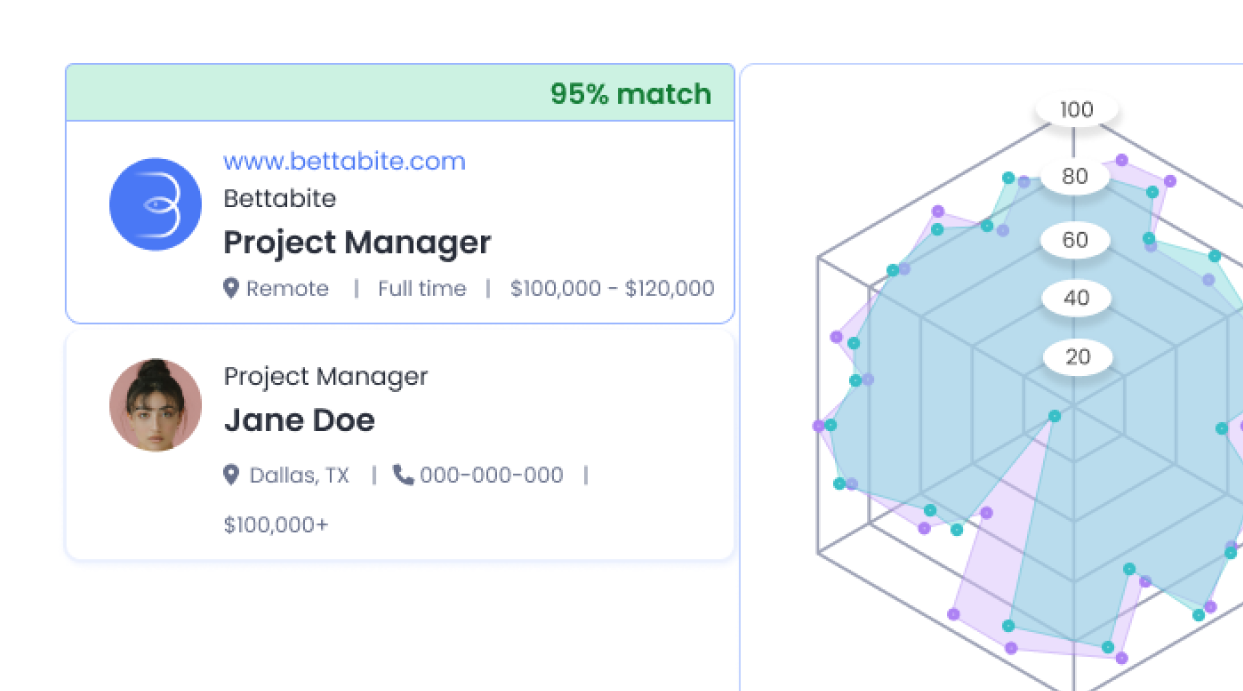Click the 20 label on radar chart
1243x691 pixels.
coord(1077,357)
